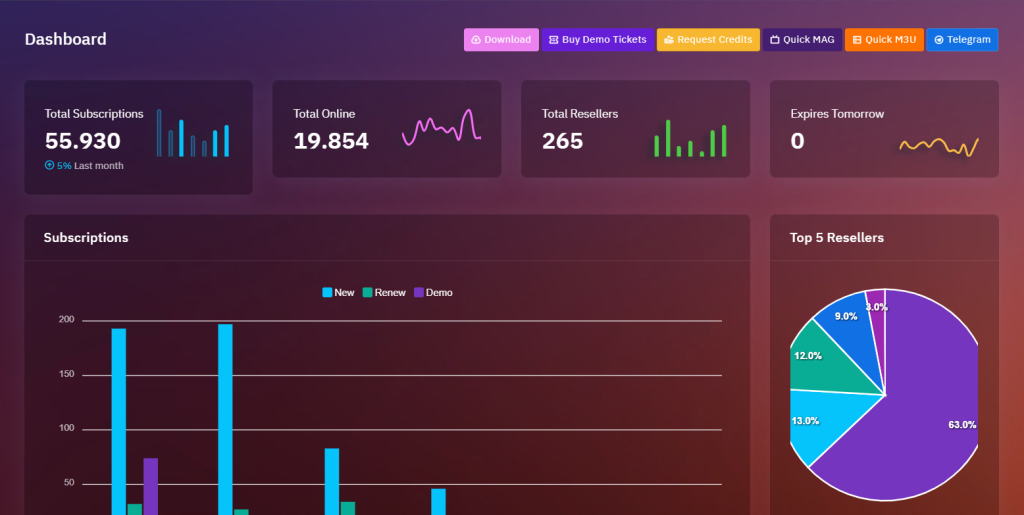Screen dimensions: 1024x515
Task: Click the pink Total Online sparkline
Action: (441, 129)
